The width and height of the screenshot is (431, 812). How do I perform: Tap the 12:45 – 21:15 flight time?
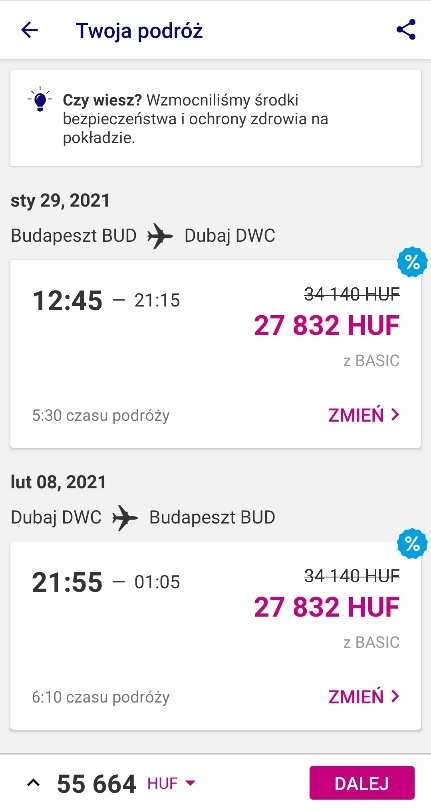coord(106,300)
